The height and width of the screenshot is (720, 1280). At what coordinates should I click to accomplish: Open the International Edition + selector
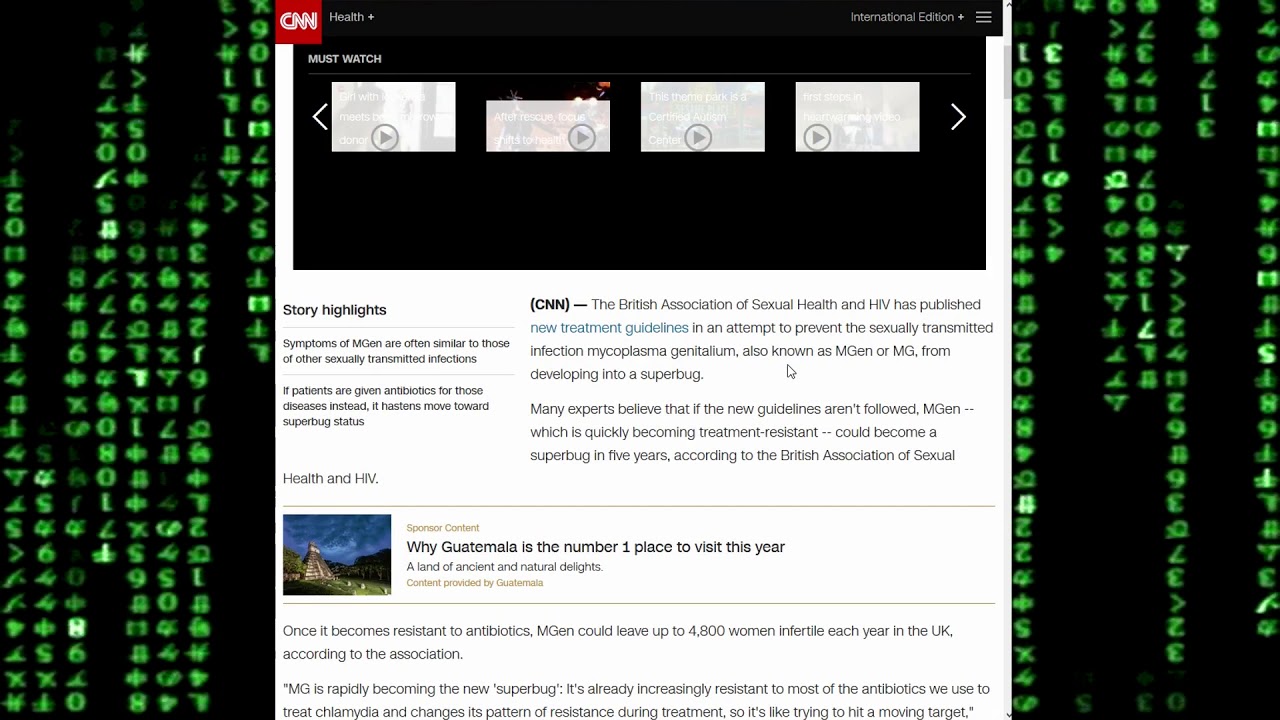tap(907, 17)
